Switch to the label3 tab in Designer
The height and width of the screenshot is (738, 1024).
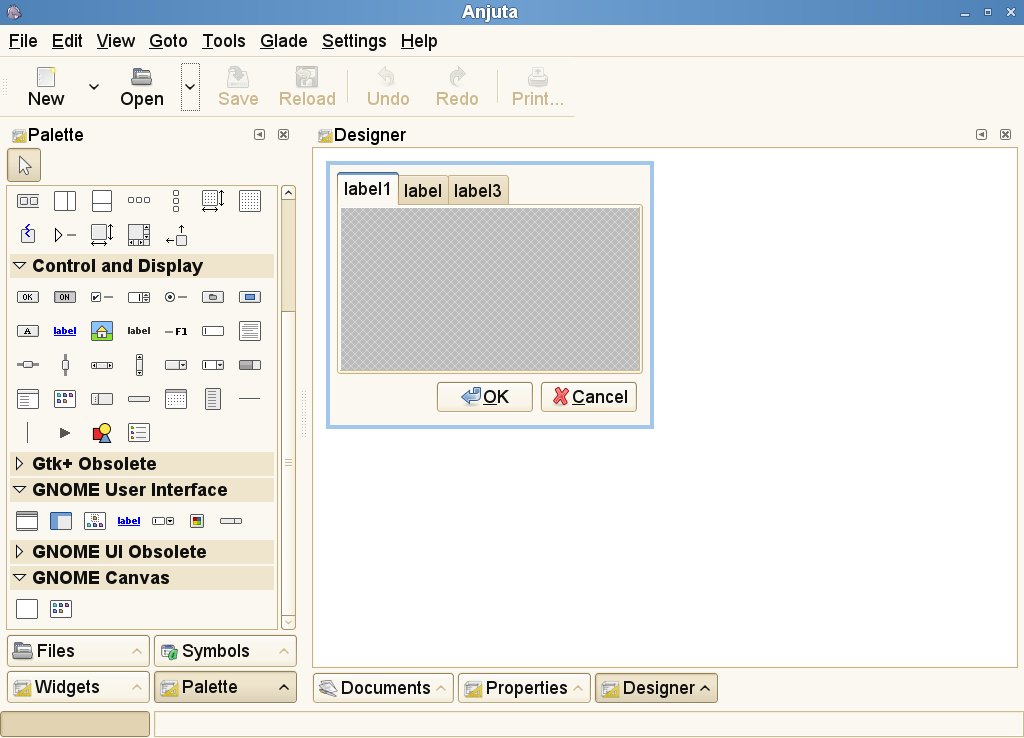[478, 191]
